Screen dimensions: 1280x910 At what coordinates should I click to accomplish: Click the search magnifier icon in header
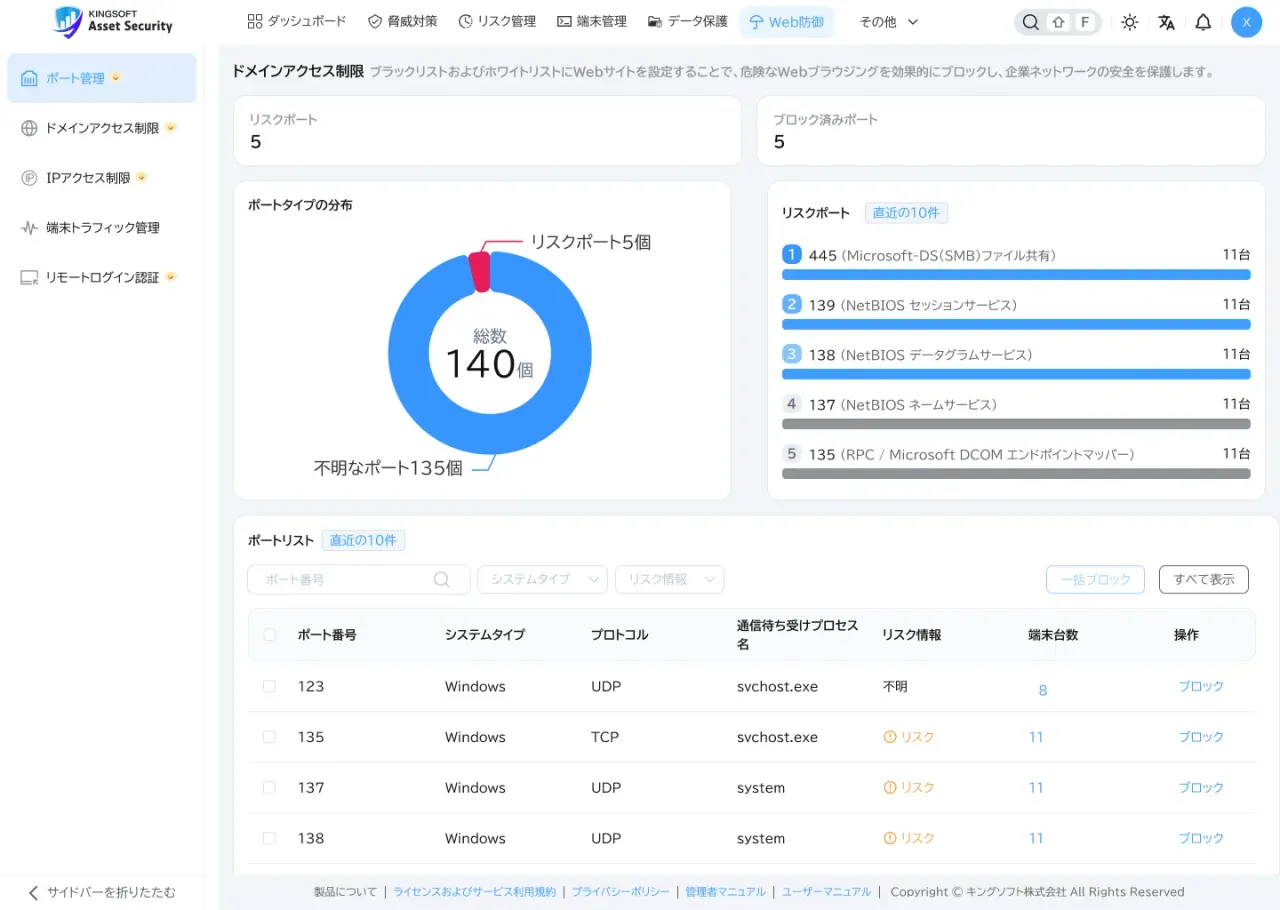click(x=1030, y=22)
